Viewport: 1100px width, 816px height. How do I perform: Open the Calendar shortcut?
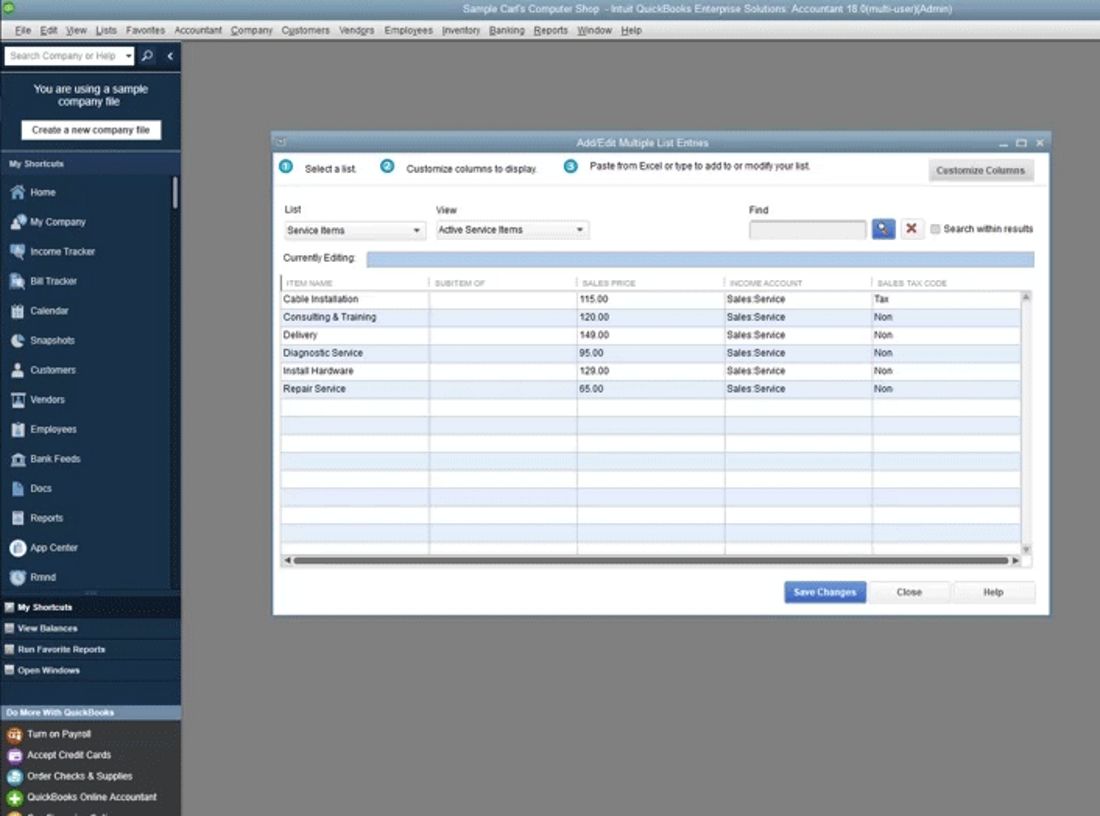click(39, 311)
